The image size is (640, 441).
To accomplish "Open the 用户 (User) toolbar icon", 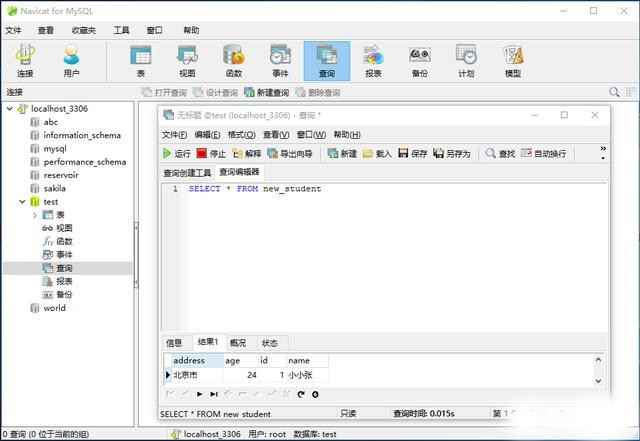I will coord(71,60).
